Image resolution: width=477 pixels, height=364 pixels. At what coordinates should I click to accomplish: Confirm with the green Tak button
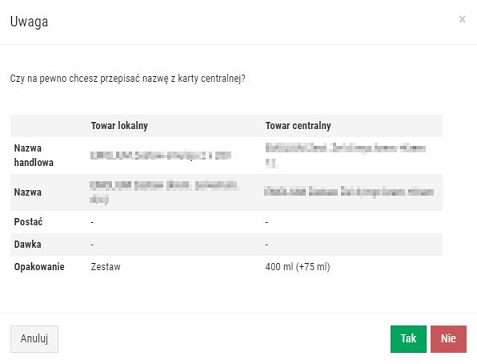click(x=408, y=339)
